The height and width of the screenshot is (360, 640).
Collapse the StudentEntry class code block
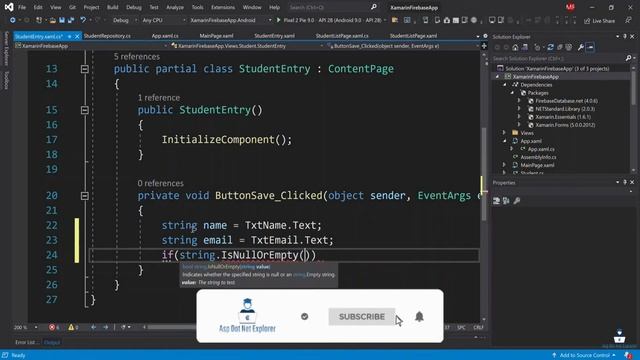[84, 69]
